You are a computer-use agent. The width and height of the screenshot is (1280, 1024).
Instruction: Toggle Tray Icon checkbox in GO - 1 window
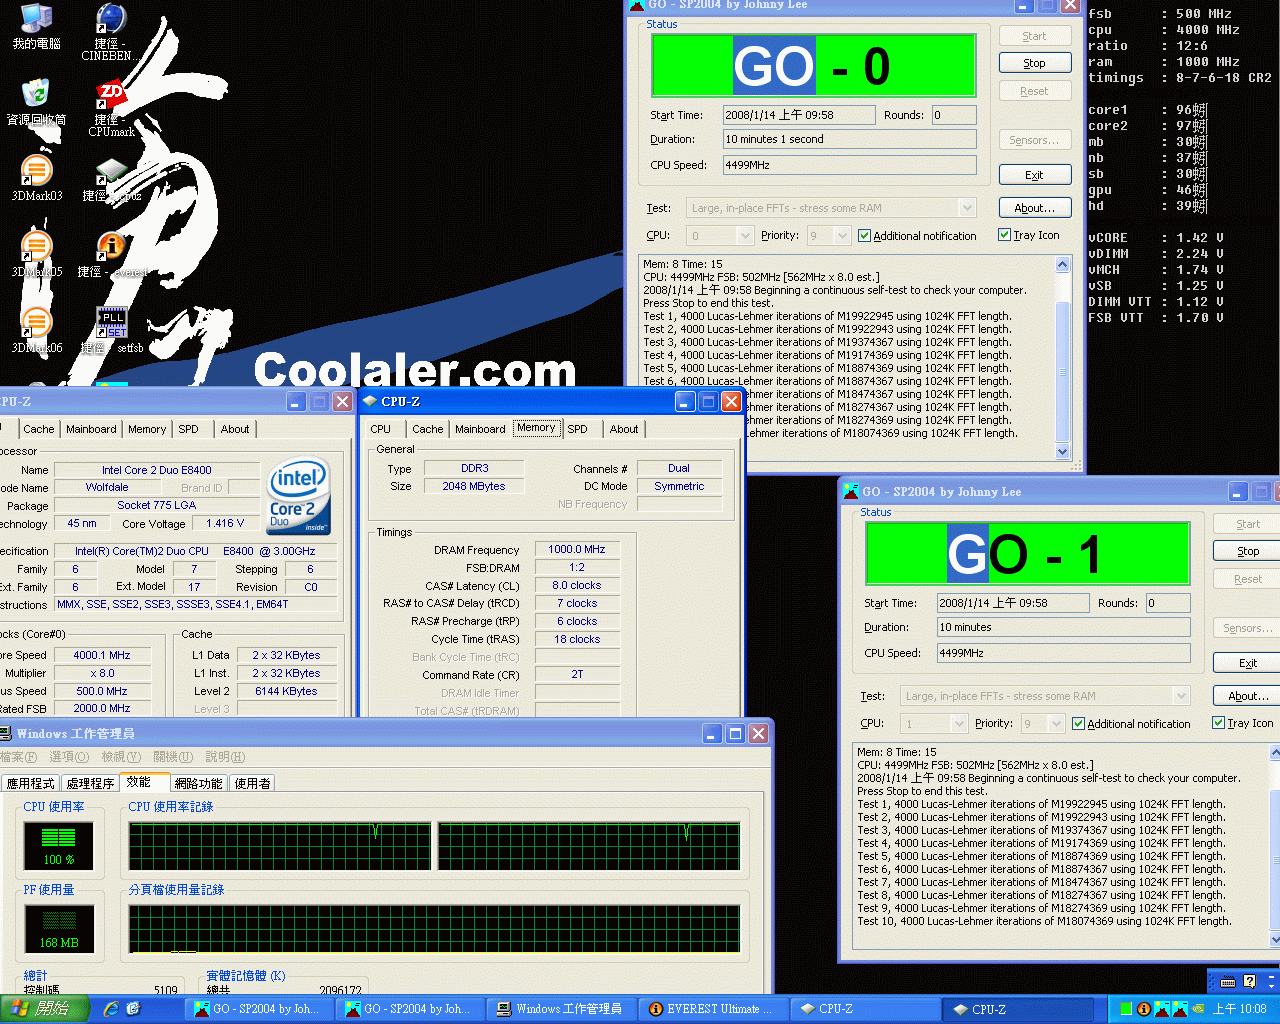coord(1219,723)
